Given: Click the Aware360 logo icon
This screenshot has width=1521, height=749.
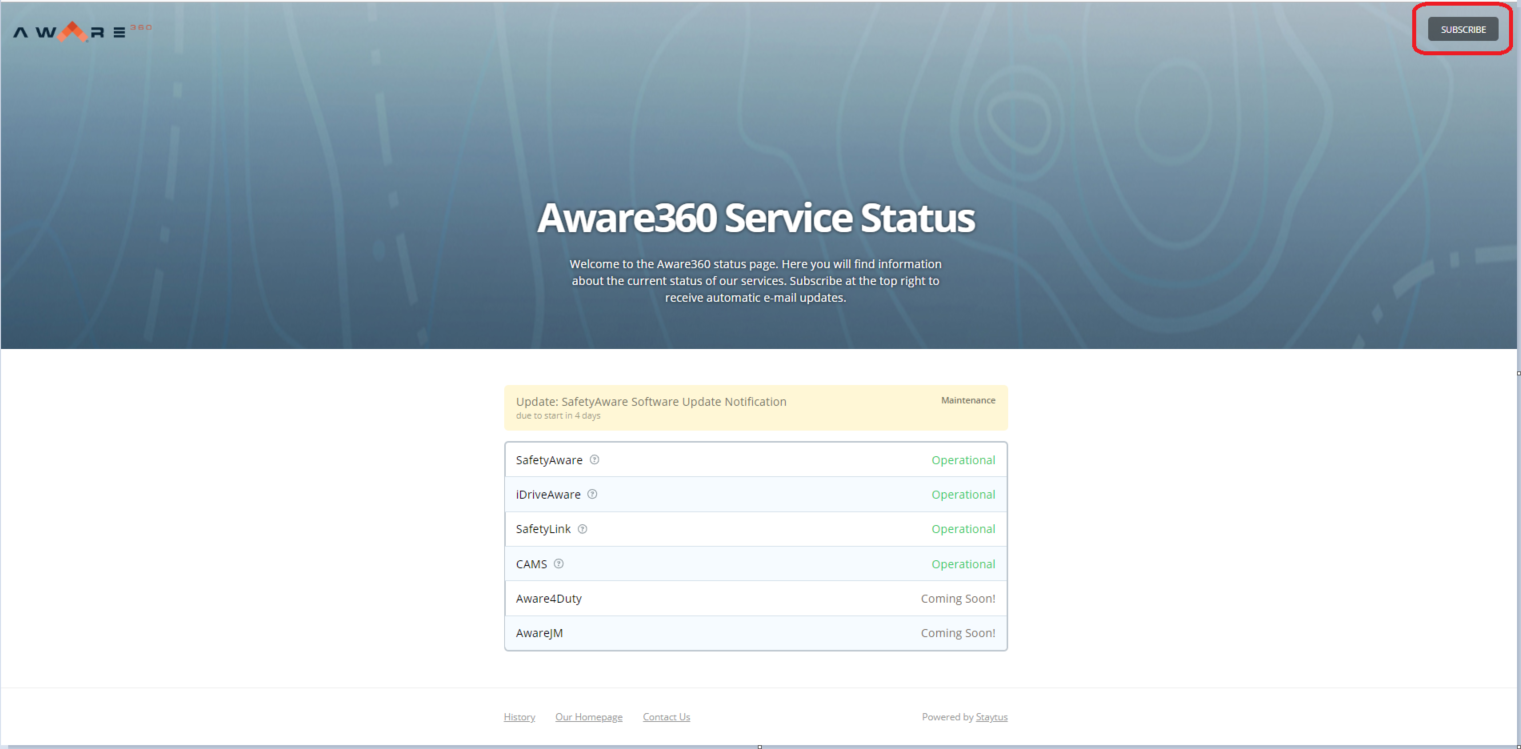Looking at the screenshot, I should (x=78, y=30).
